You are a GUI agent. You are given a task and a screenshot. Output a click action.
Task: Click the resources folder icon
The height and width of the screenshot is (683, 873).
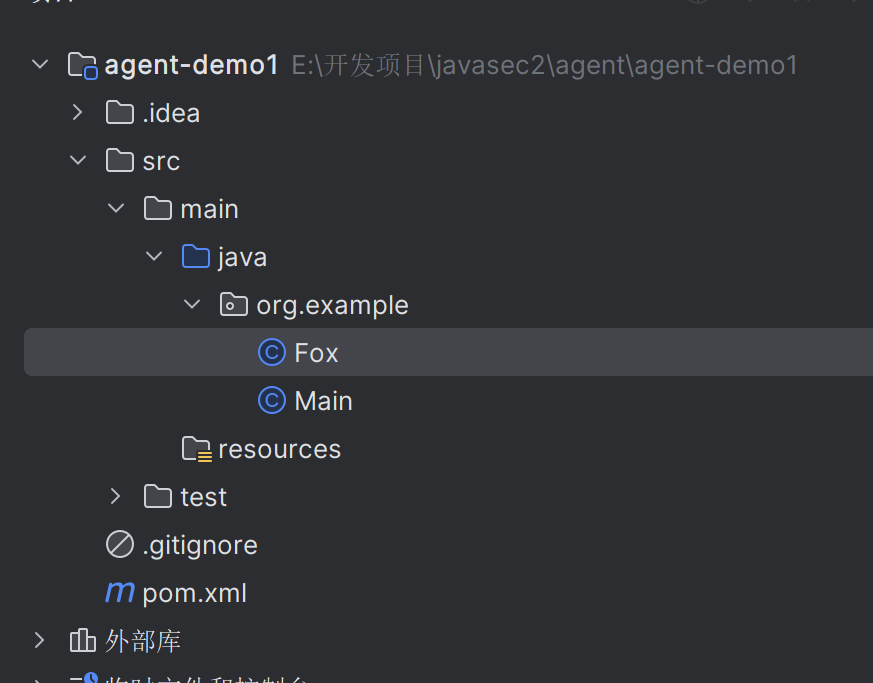point(196,449)
